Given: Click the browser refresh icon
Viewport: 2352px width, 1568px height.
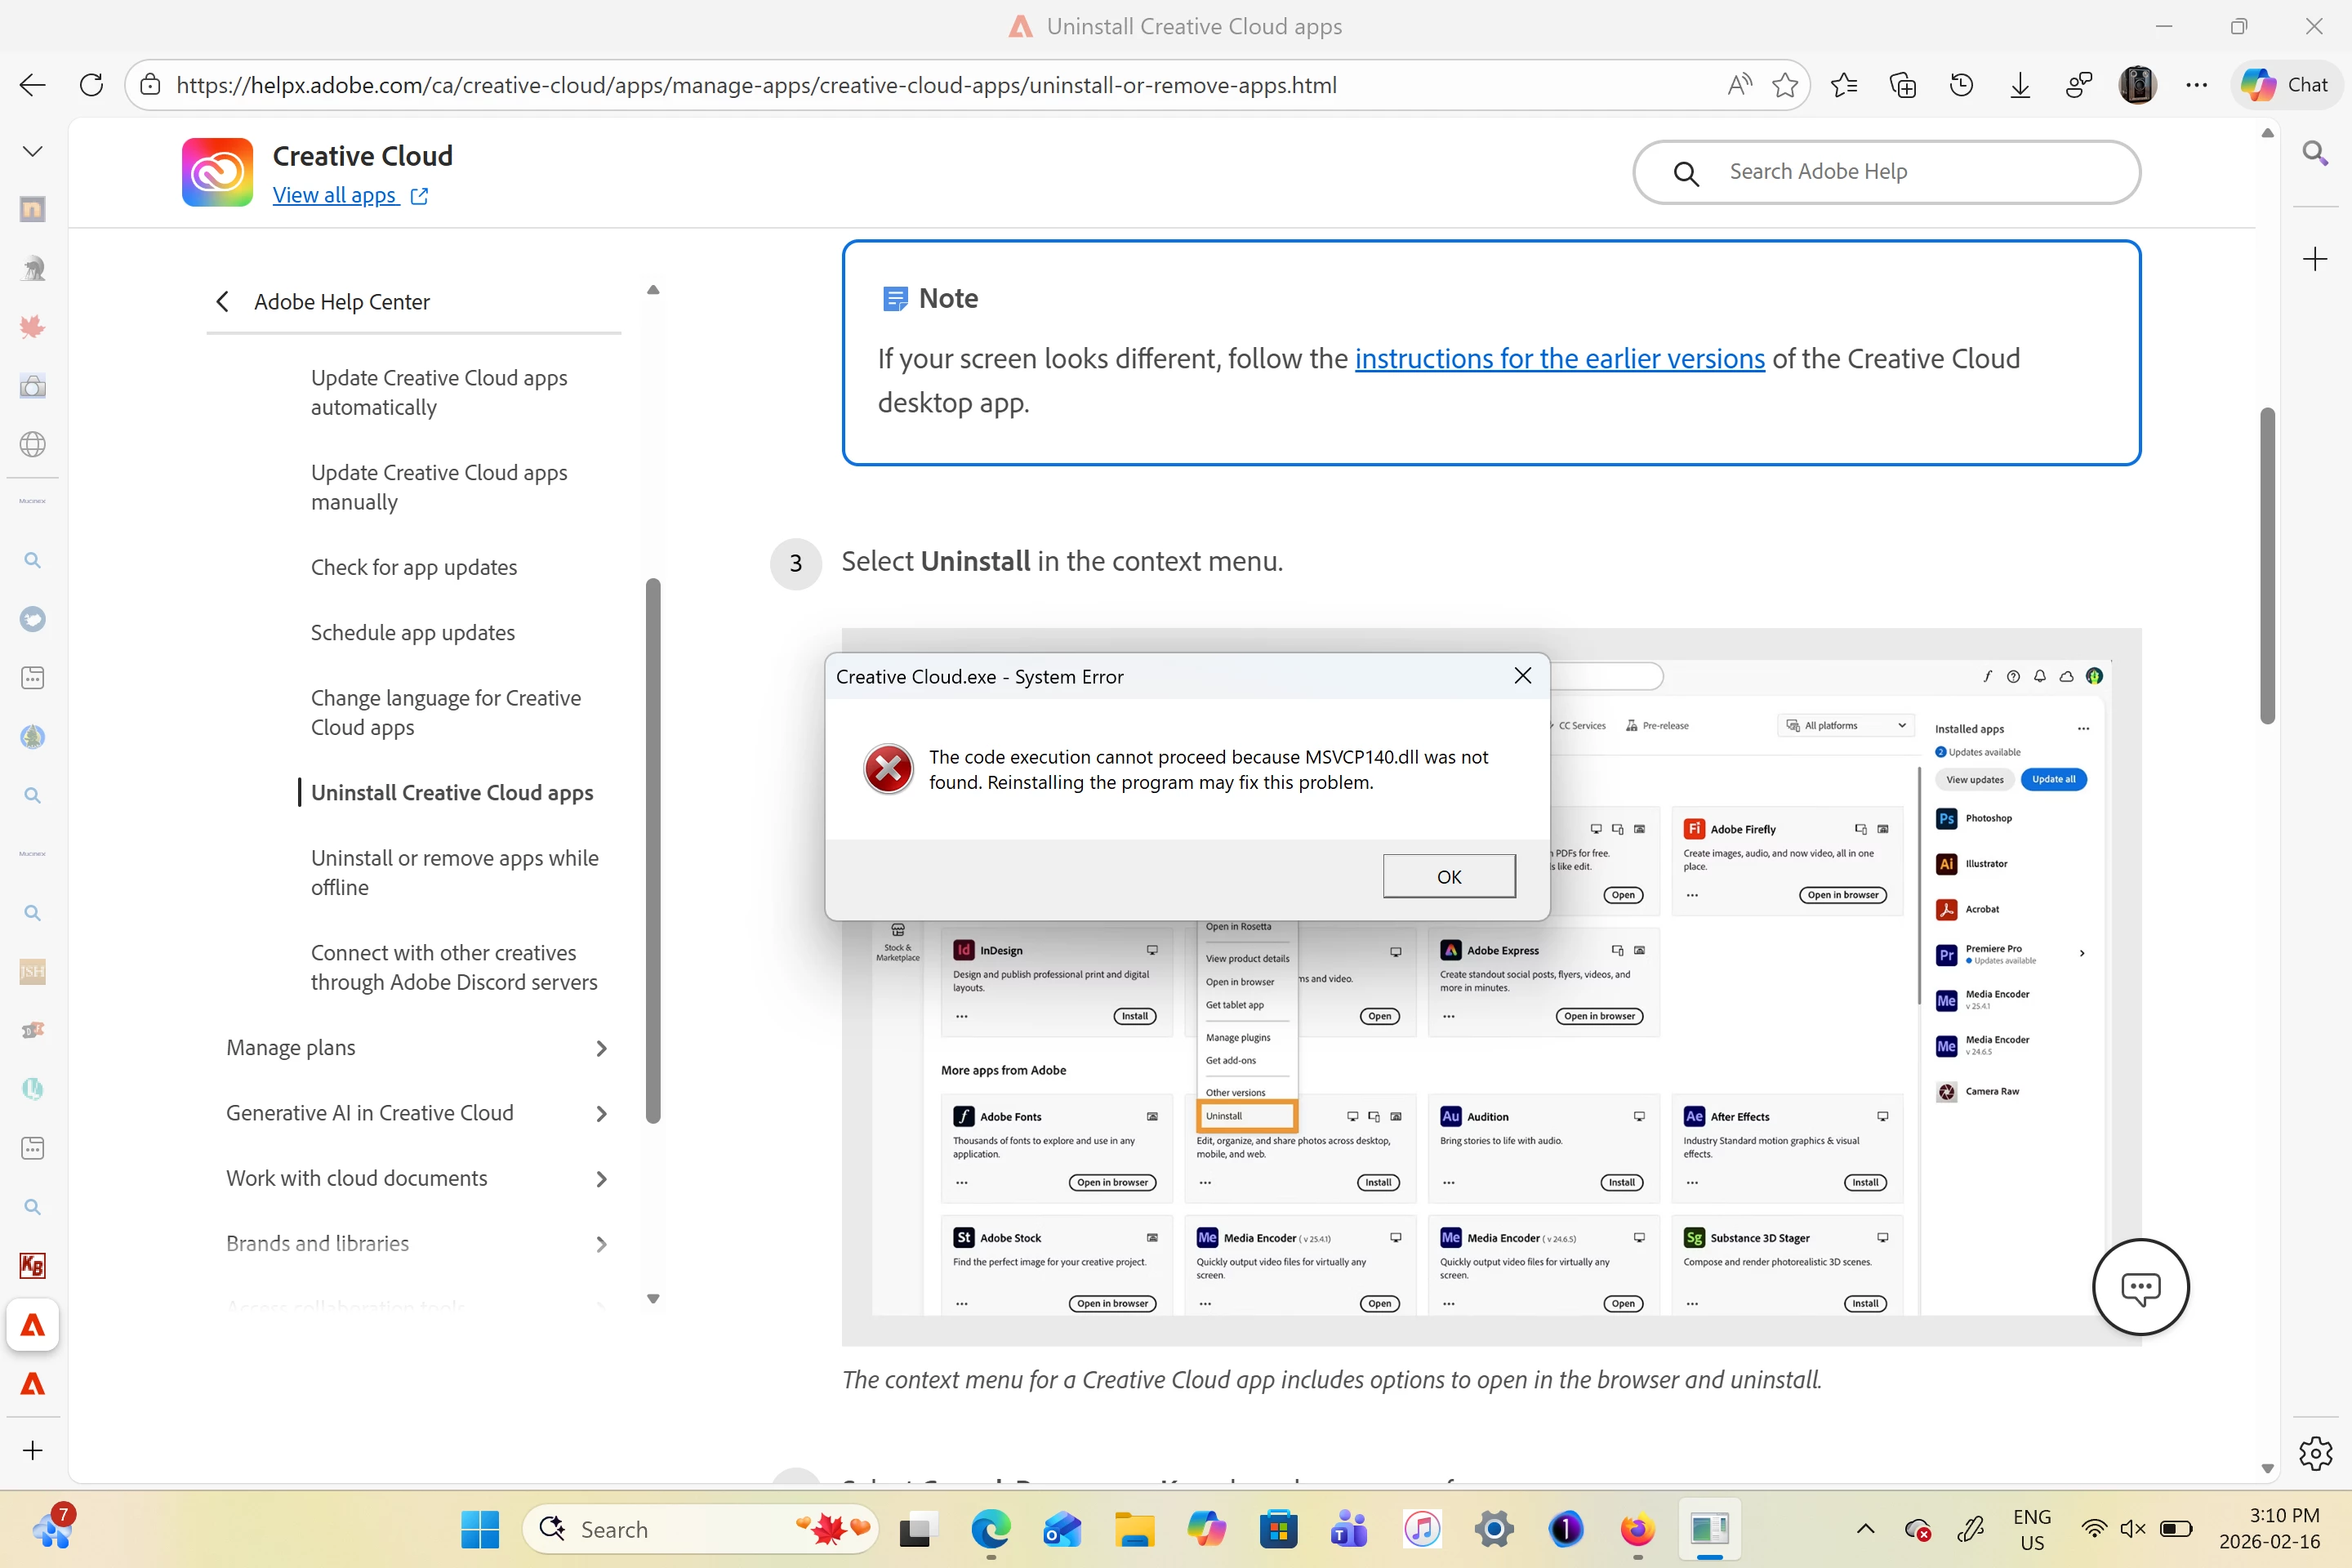Looking at the screenshot, I should point(91,85).
